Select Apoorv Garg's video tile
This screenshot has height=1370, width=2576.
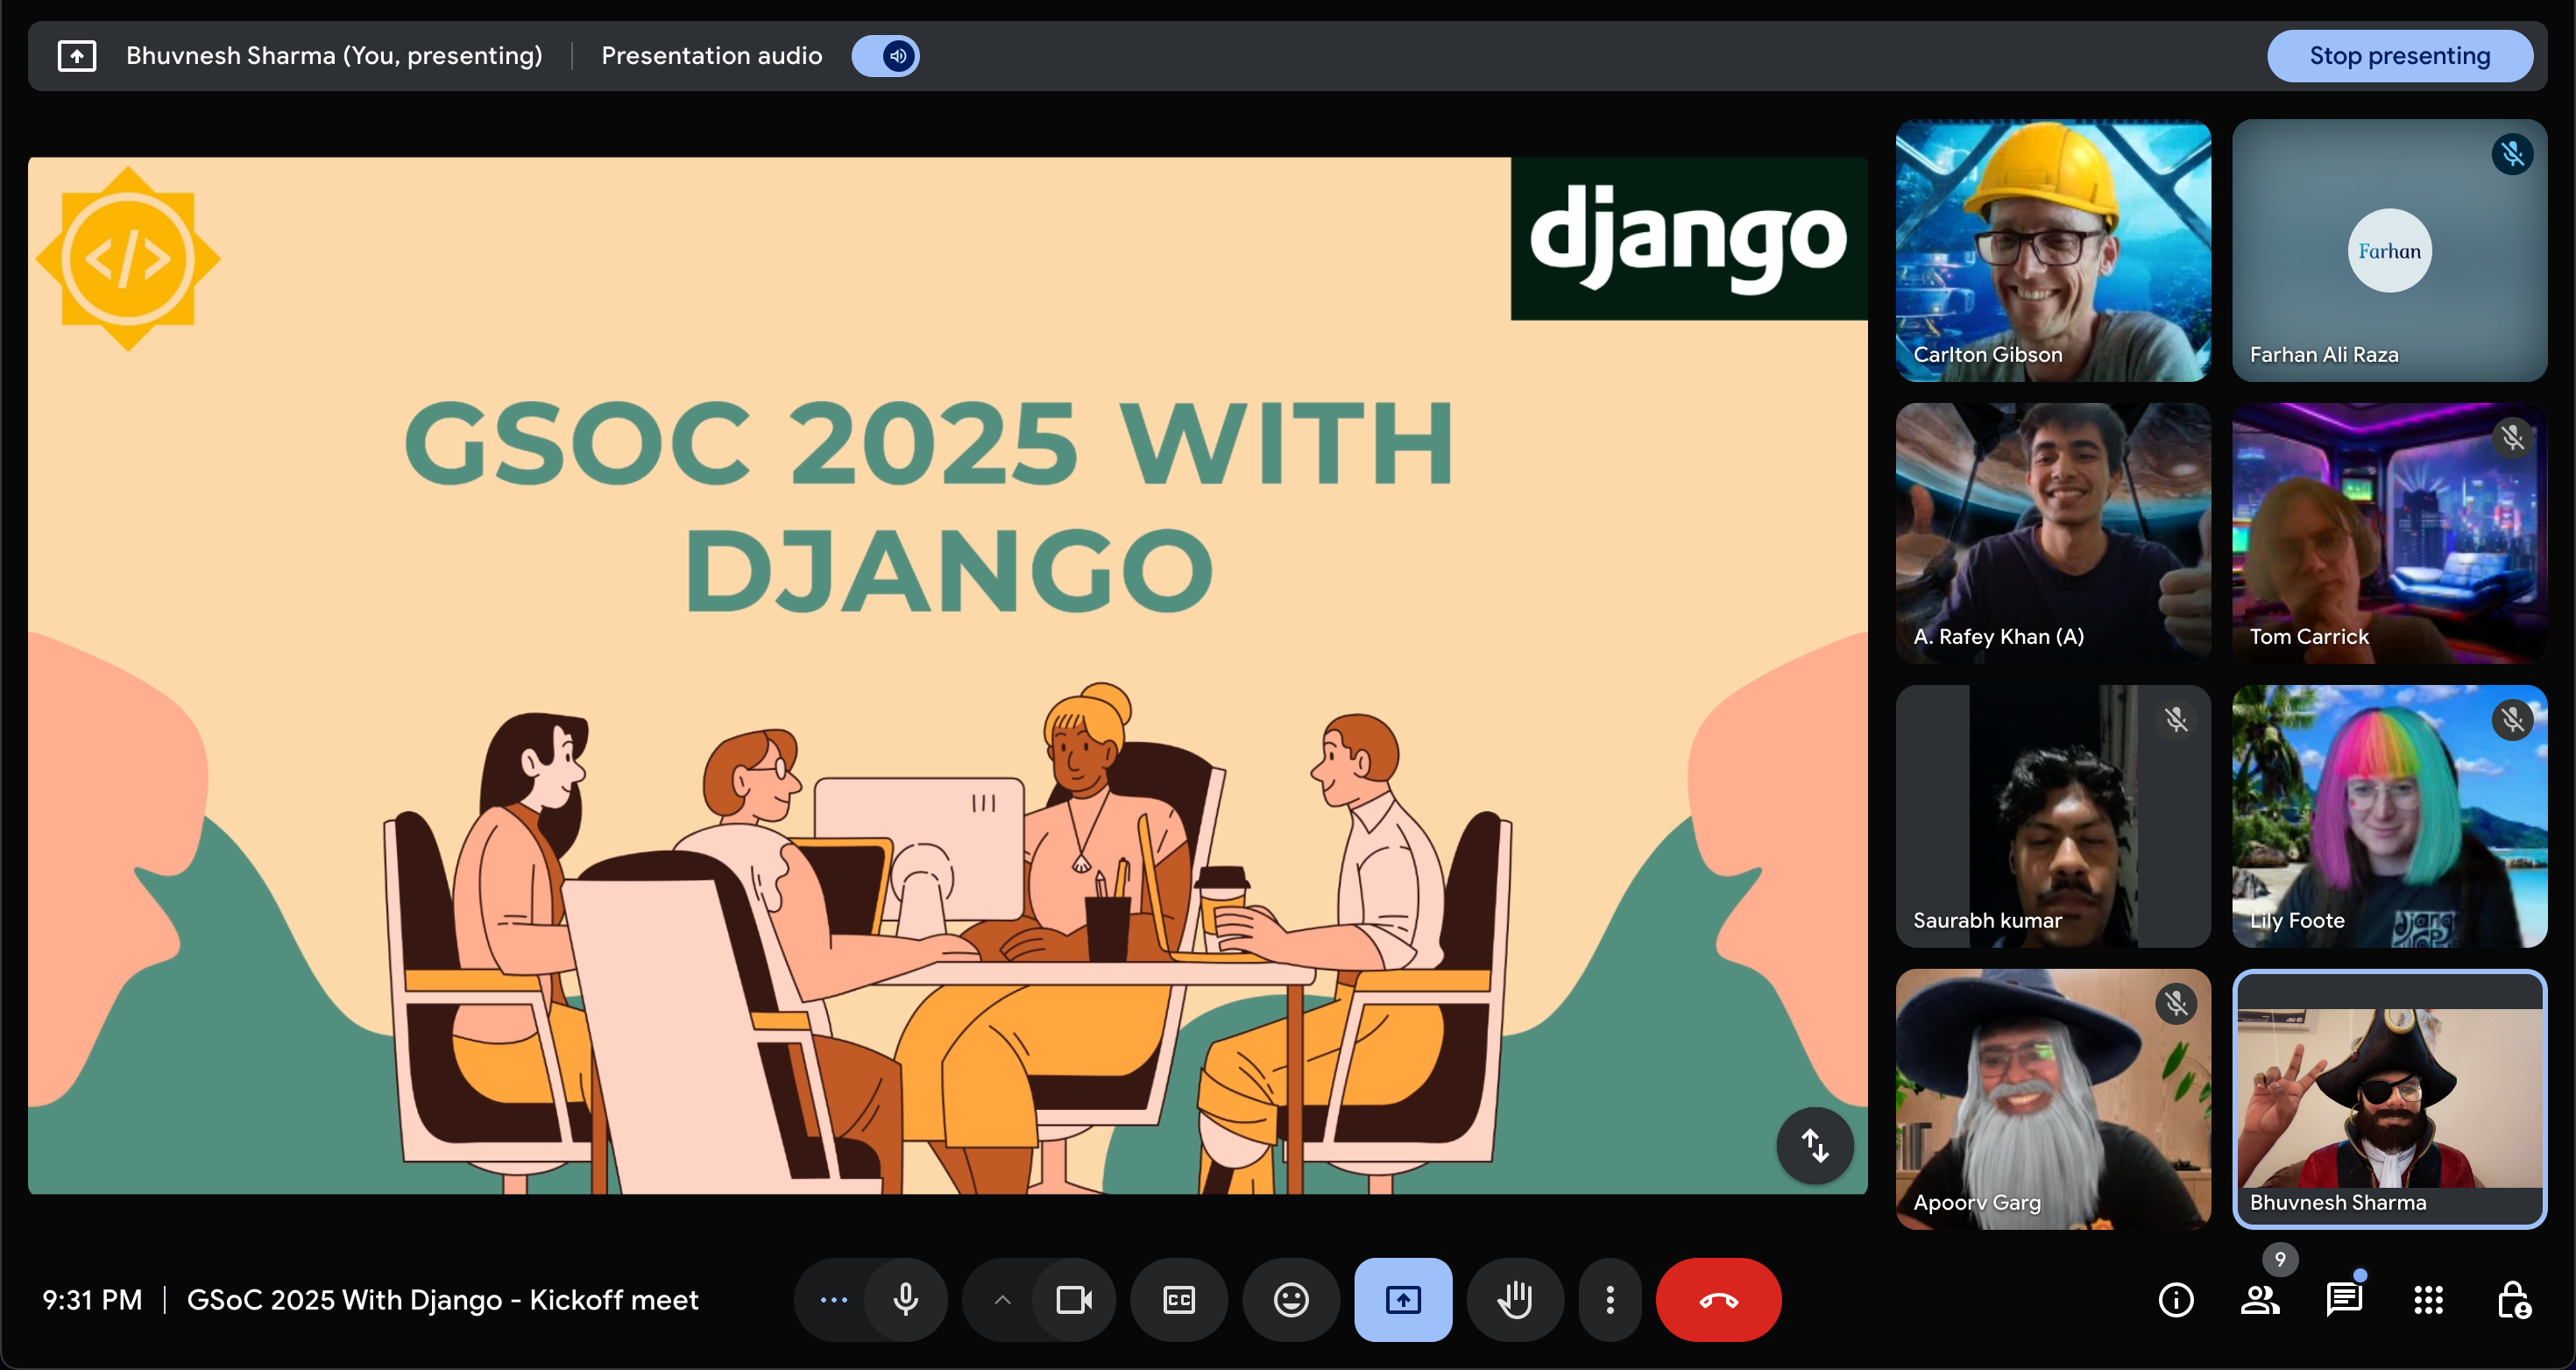pos(2053,1099)
